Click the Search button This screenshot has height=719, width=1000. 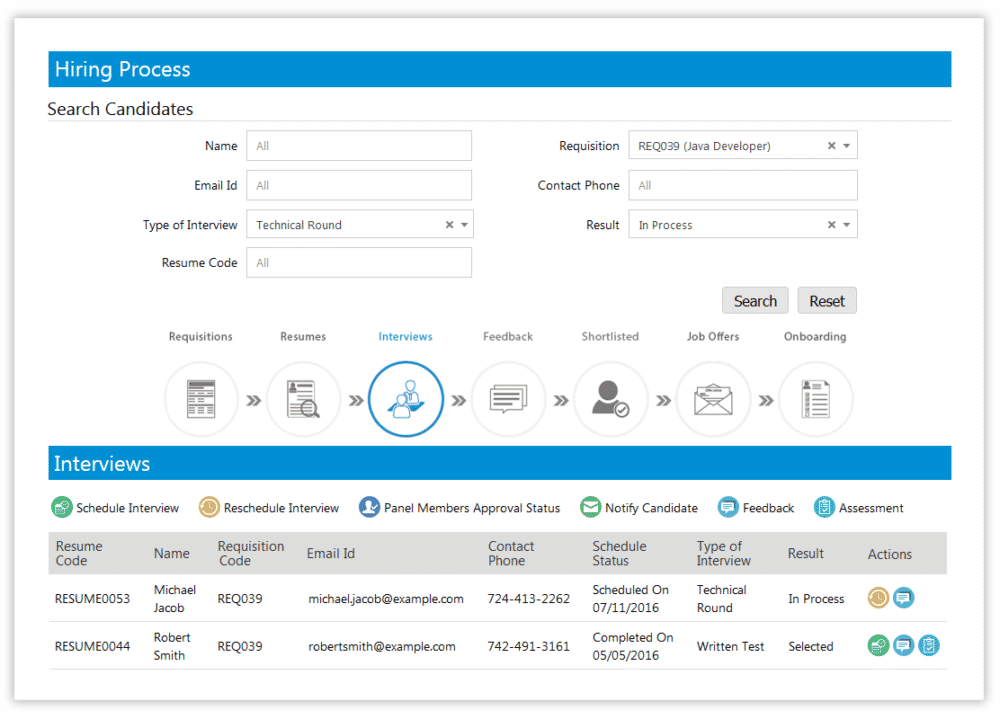pos(755,301)
